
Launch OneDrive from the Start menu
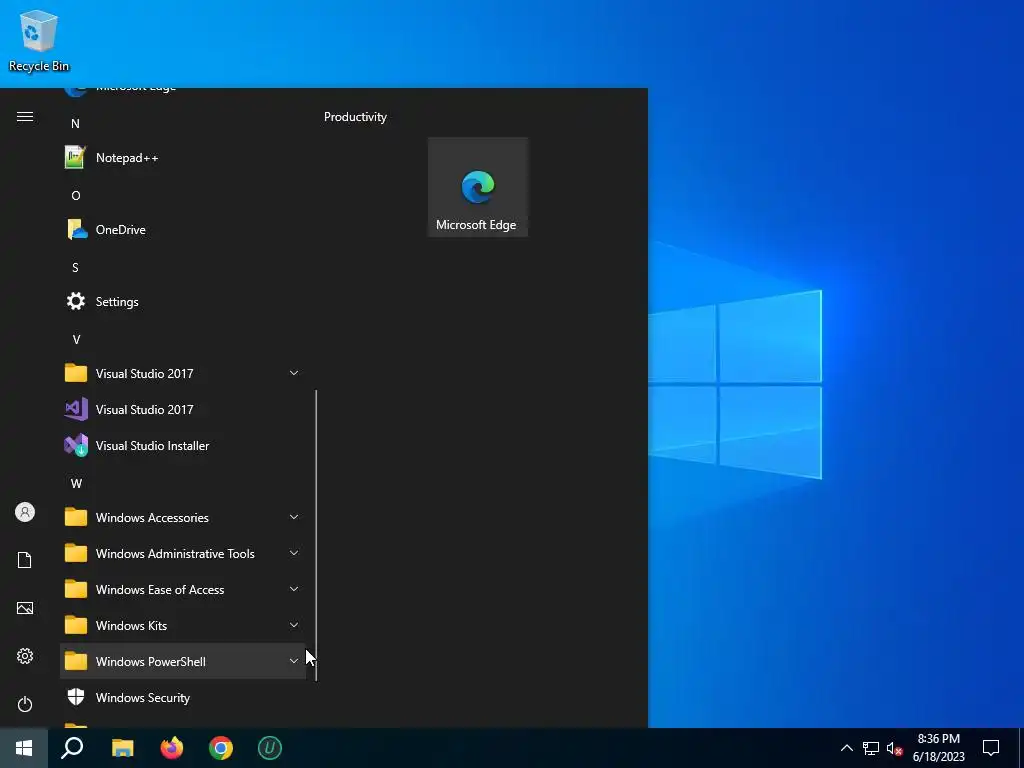183,229
